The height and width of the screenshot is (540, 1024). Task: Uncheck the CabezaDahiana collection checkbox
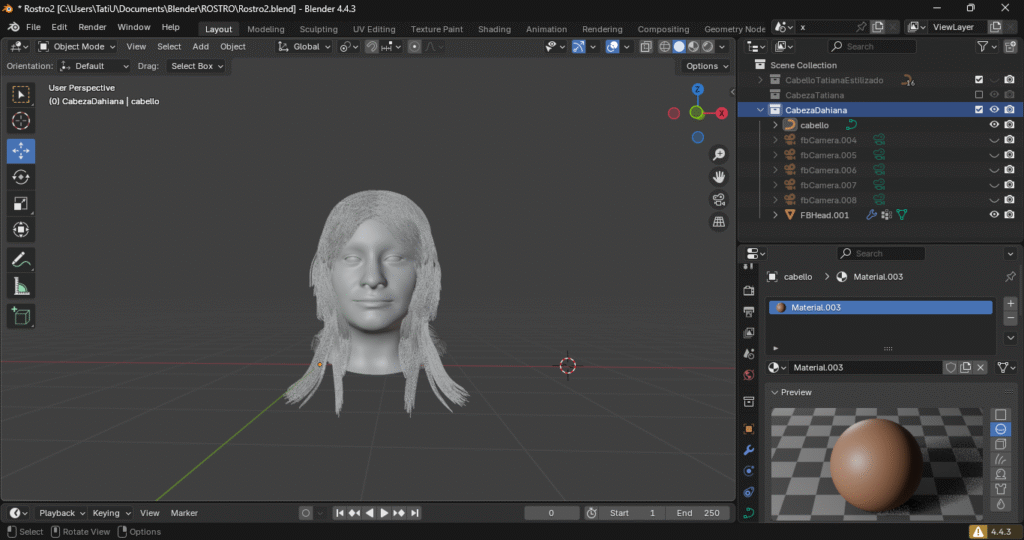(979, 110)
